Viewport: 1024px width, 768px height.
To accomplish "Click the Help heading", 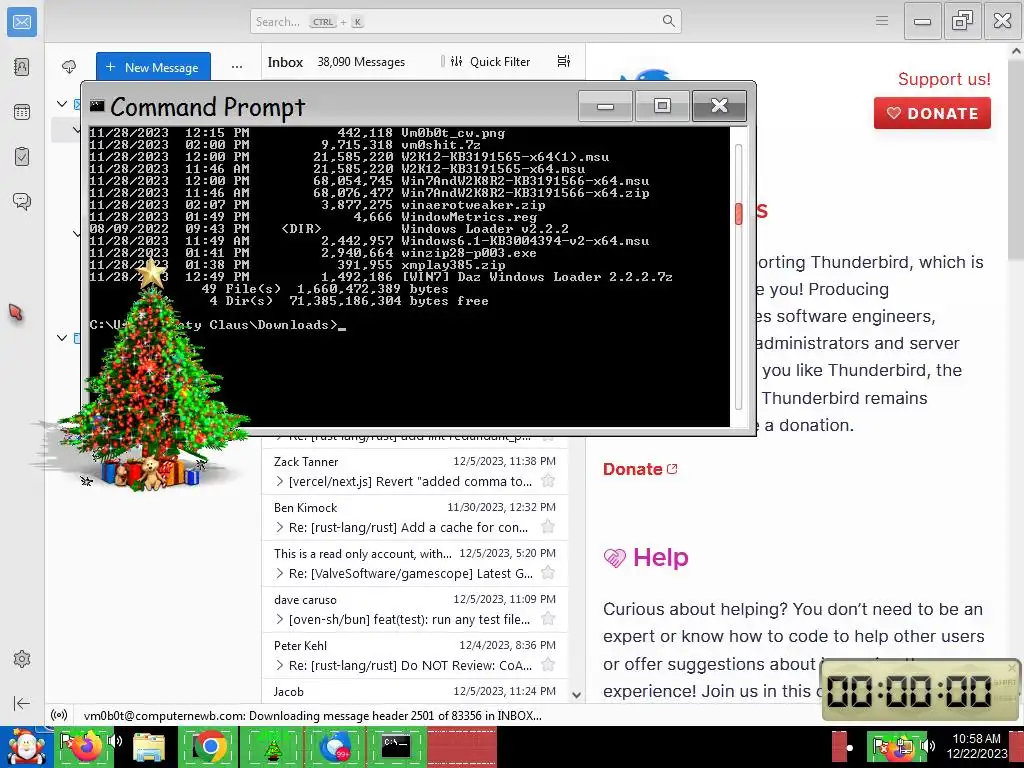I will tap(660, 557).
